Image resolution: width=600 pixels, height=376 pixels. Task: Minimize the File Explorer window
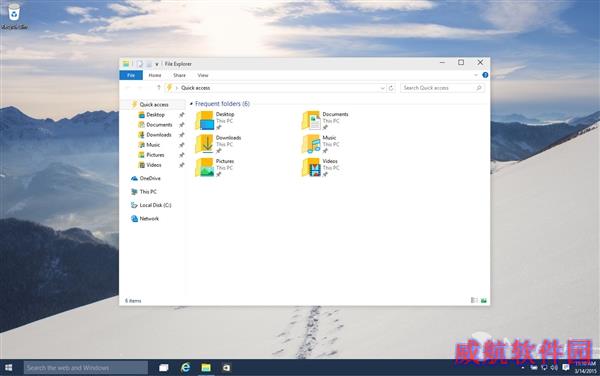[x=442, y=62]
